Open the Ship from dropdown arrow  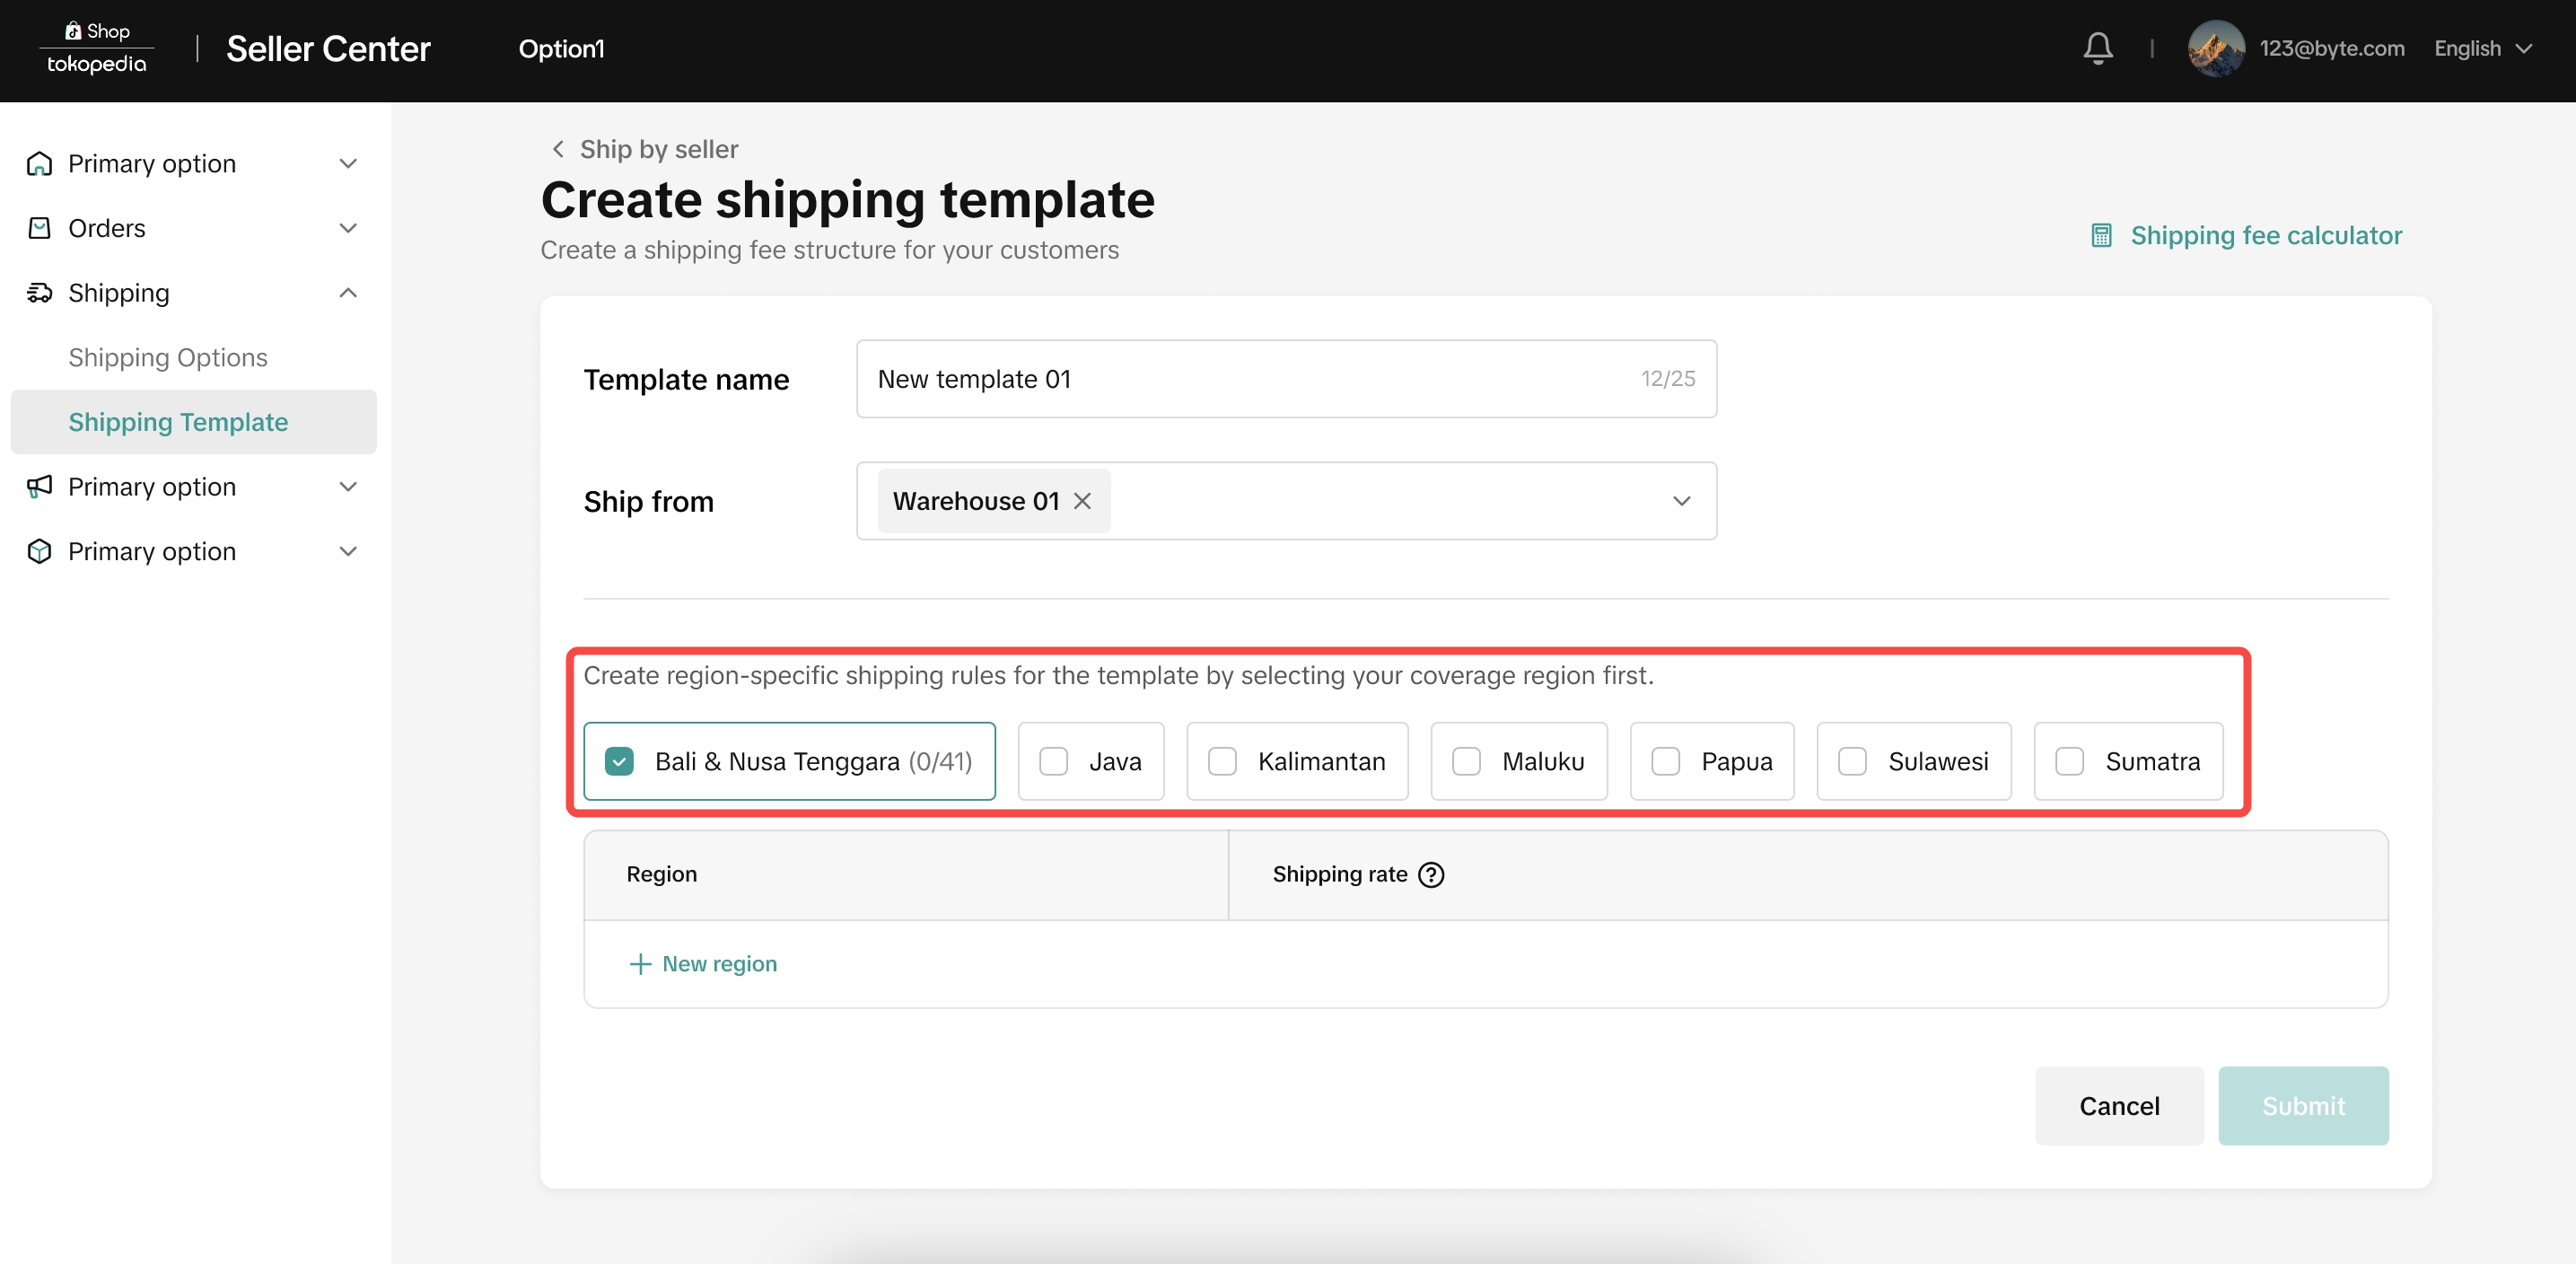(1681, 501)
